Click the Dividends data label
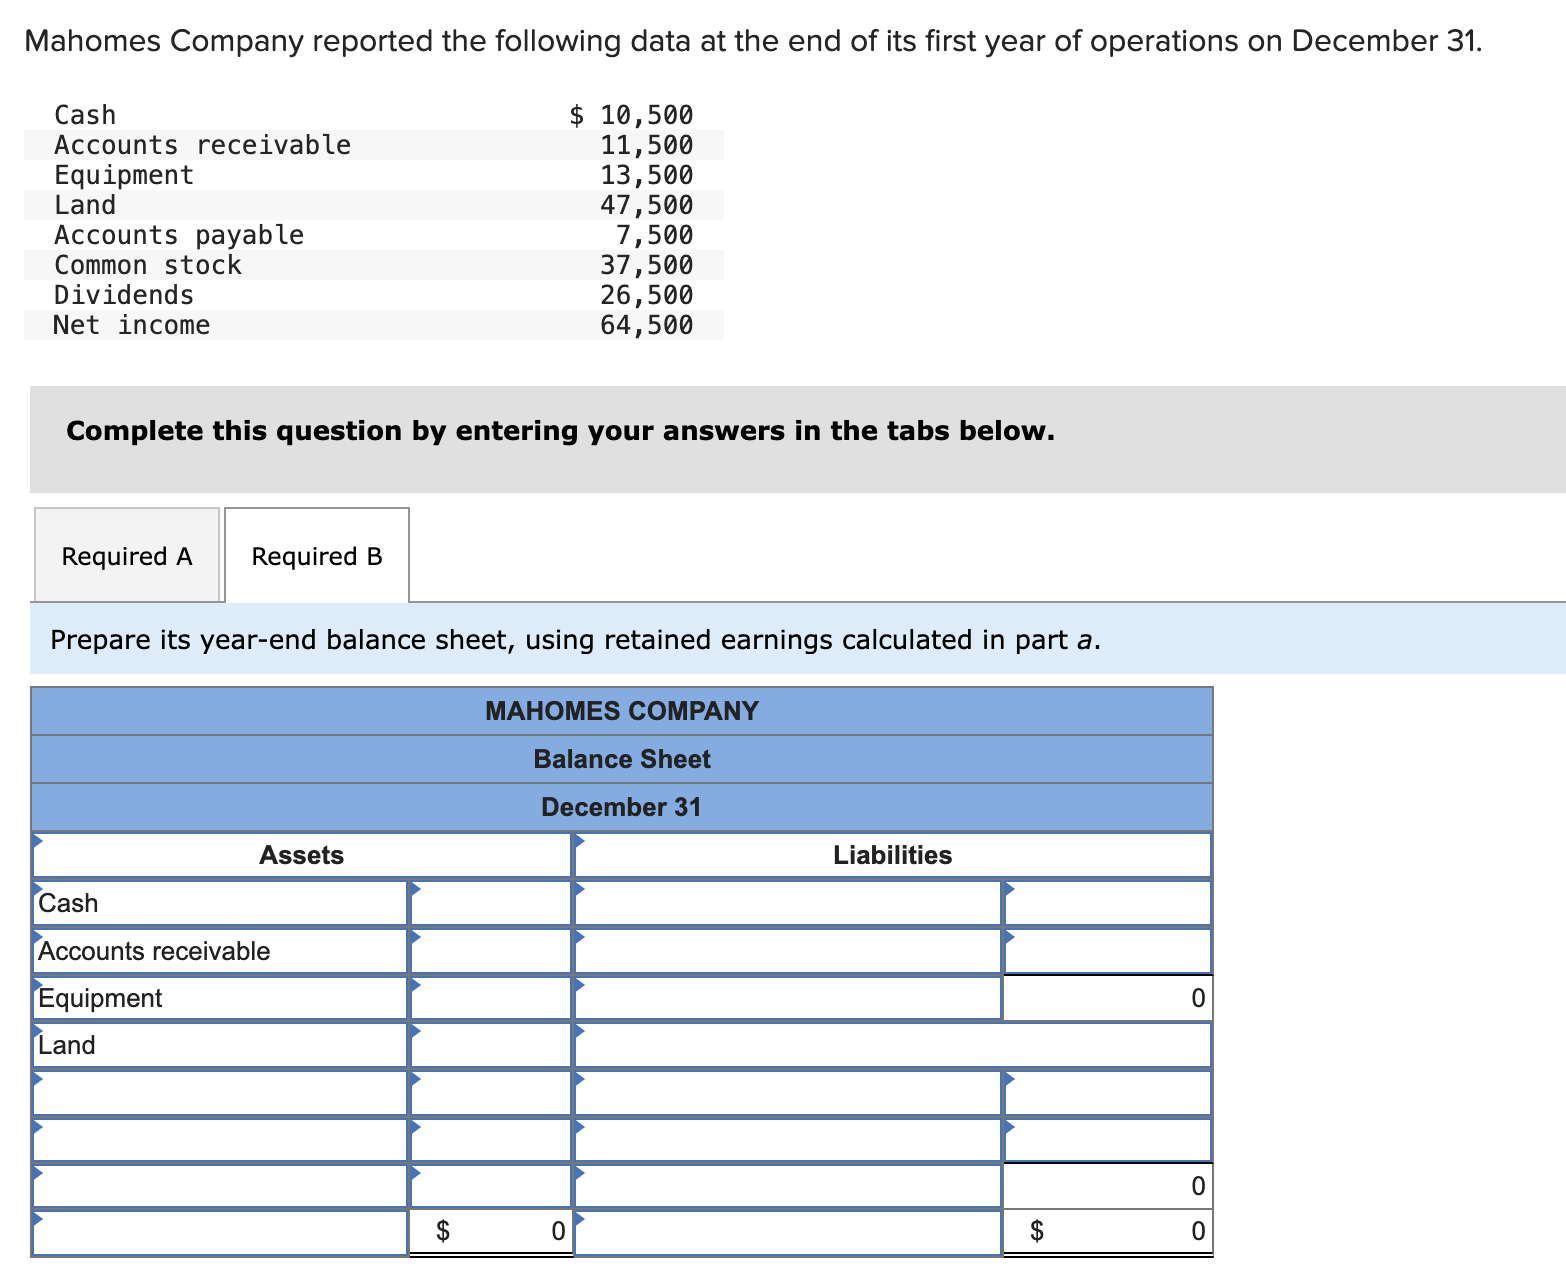The height and width of the screenshot is (1270, 1566). 124,295
